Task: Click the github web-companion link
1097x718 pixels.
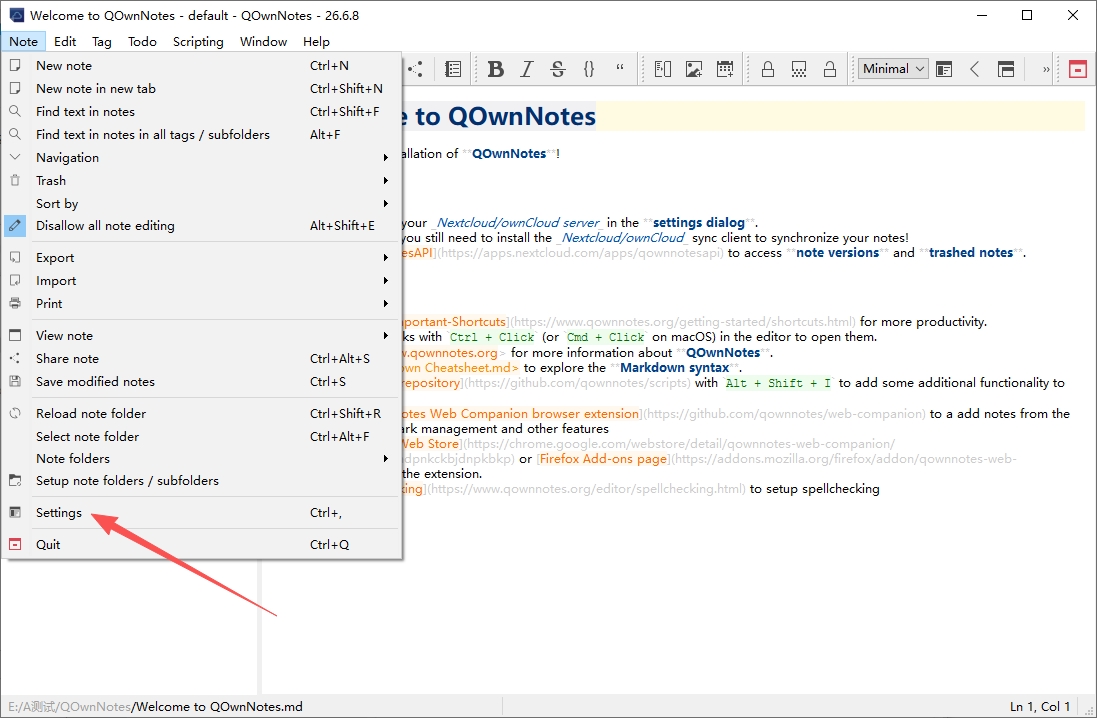Action: [x=783, y=414]
